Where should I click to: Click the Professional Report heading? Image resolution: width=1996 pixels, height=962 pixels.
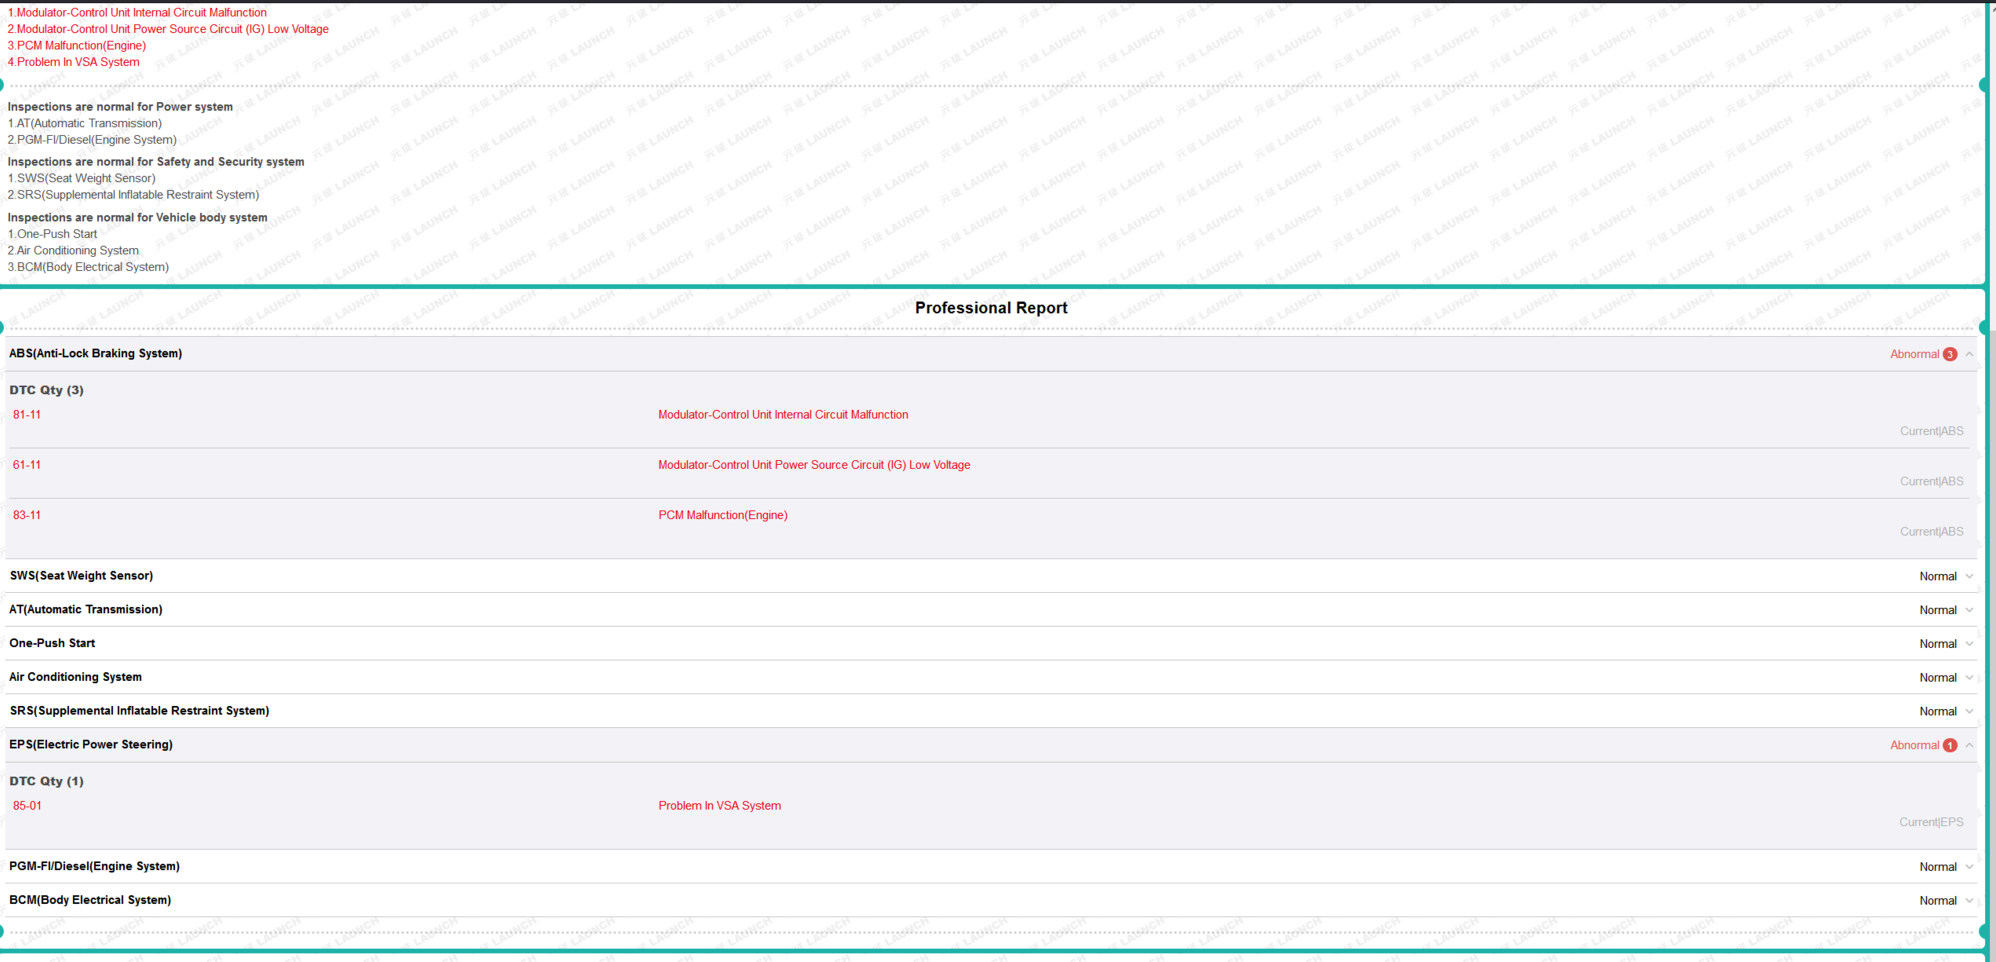[x=991, y=308]
